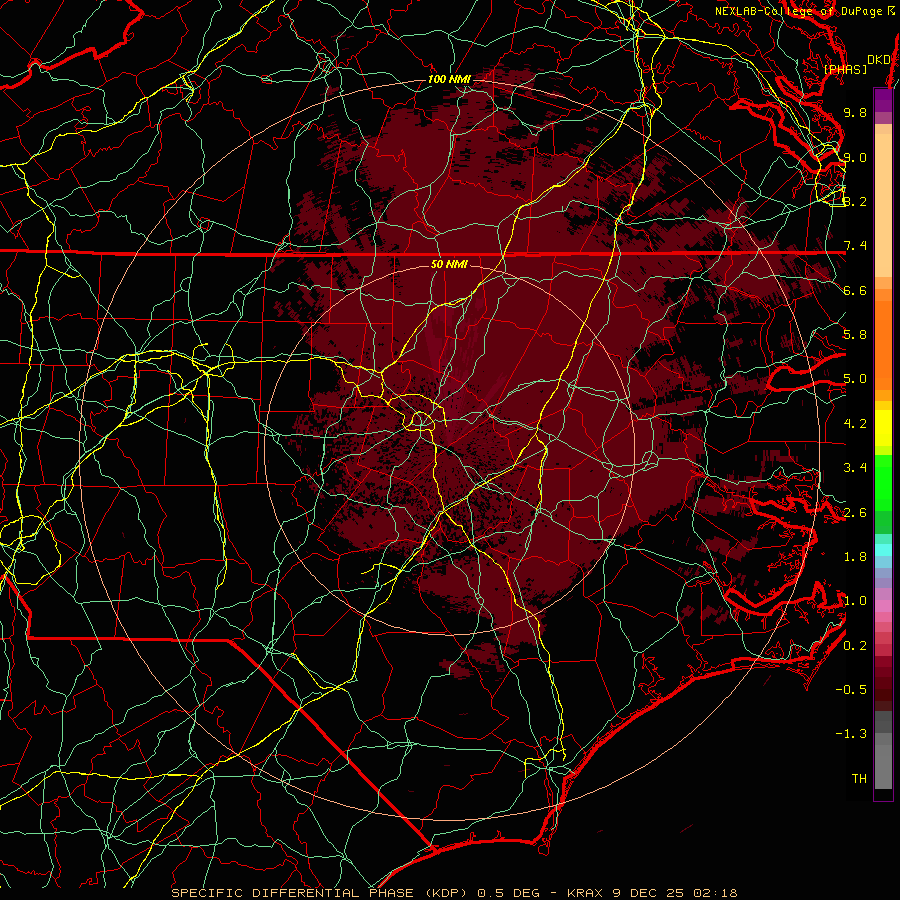The height and width of the screenshot is (900, 900).
Task: Select the bright green band near 3.4
Action: (883, 482)
